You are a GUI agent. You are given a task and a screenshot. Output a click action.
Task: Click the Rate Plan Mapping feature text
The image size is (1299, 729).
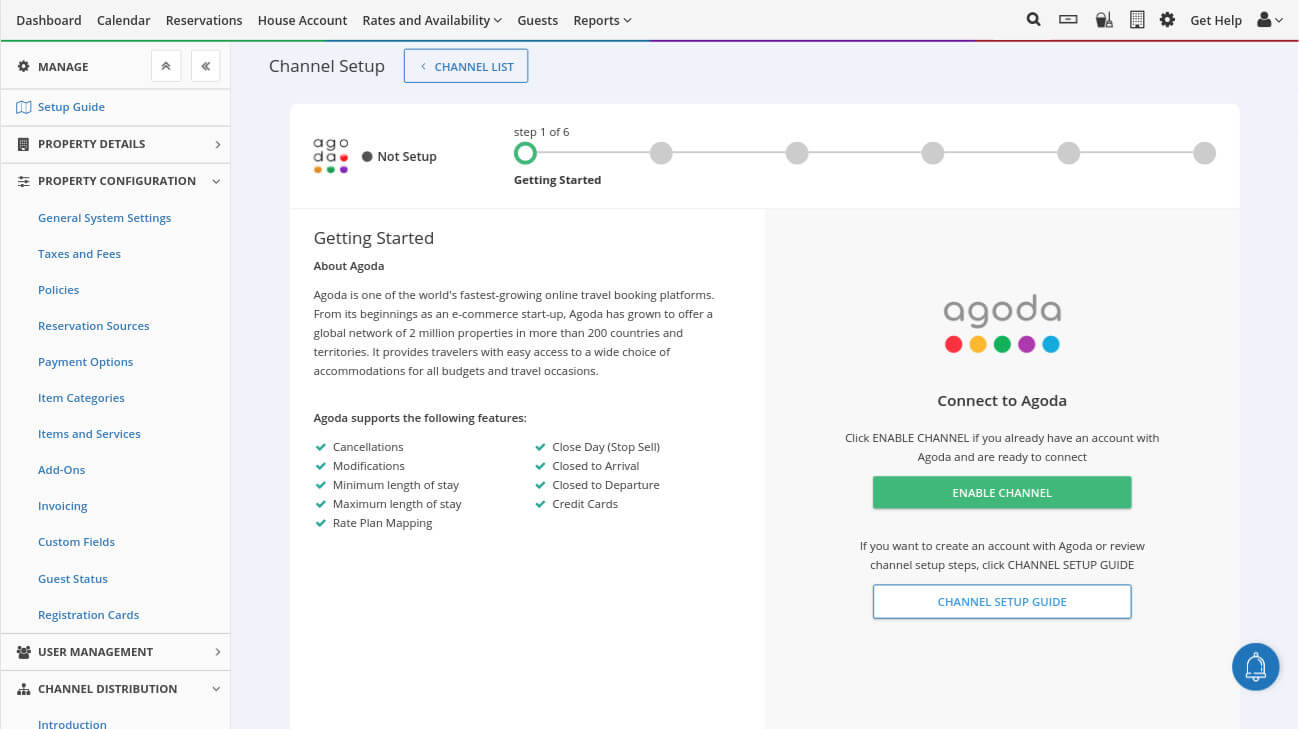pyautogui.click(x=382, y=523)
